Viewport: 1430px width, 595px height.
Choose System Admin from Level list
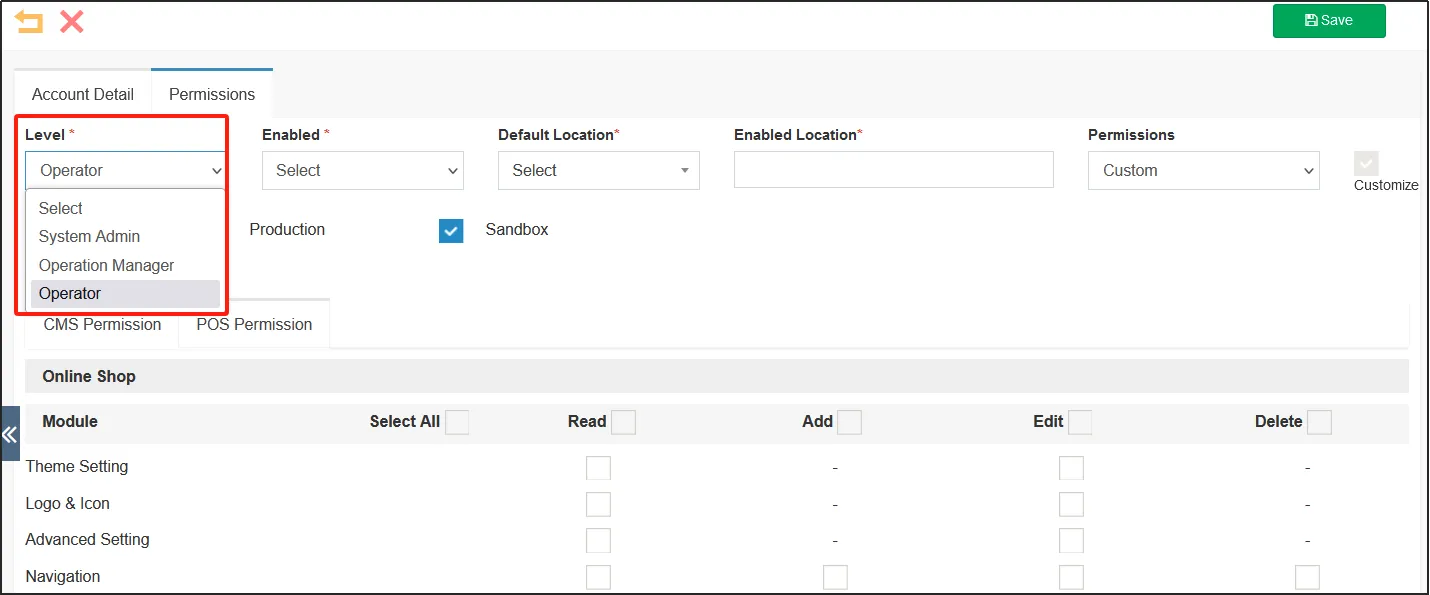tap(89, 237)
